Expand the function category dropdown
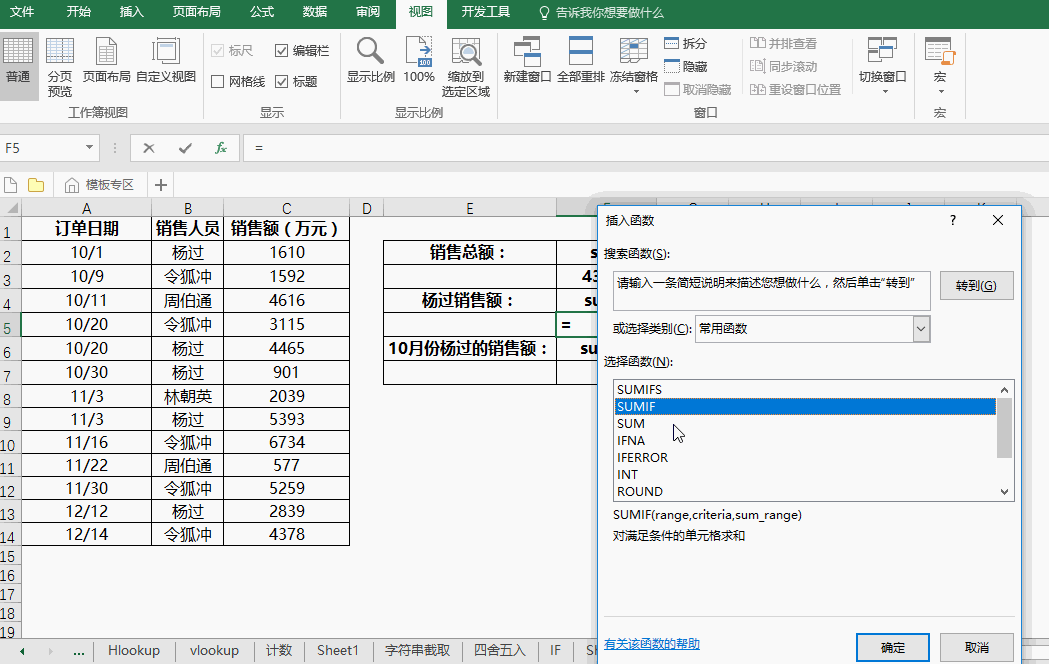This screenshot has width=1049, height=664. click(x=921, y=329)
